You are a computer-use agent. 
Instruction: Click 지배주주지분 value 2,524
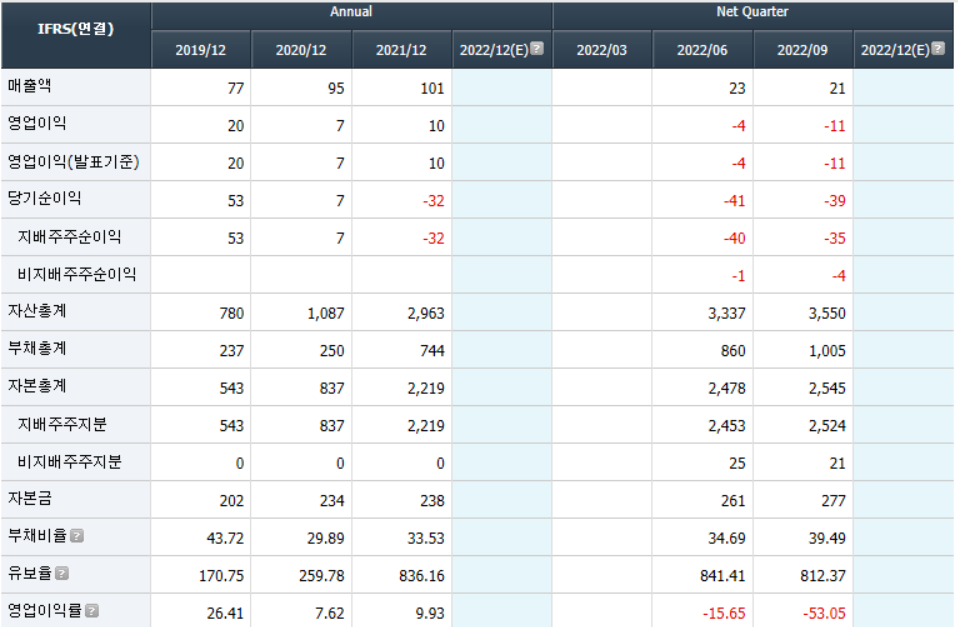(x=827, y=426)
